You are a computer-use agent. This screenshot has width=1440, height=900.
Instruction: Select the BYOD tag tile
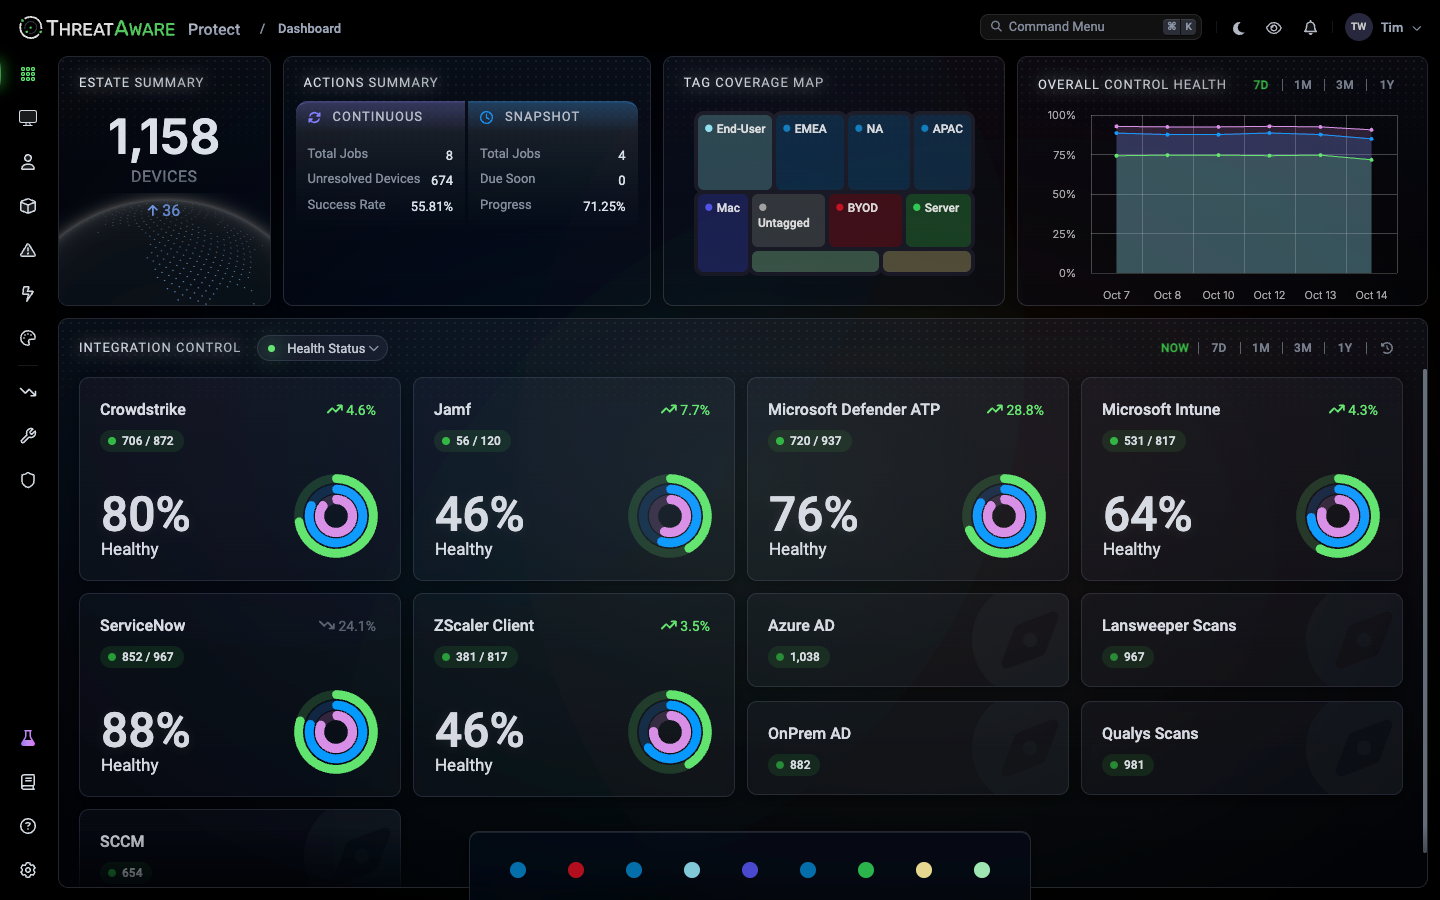865,220
